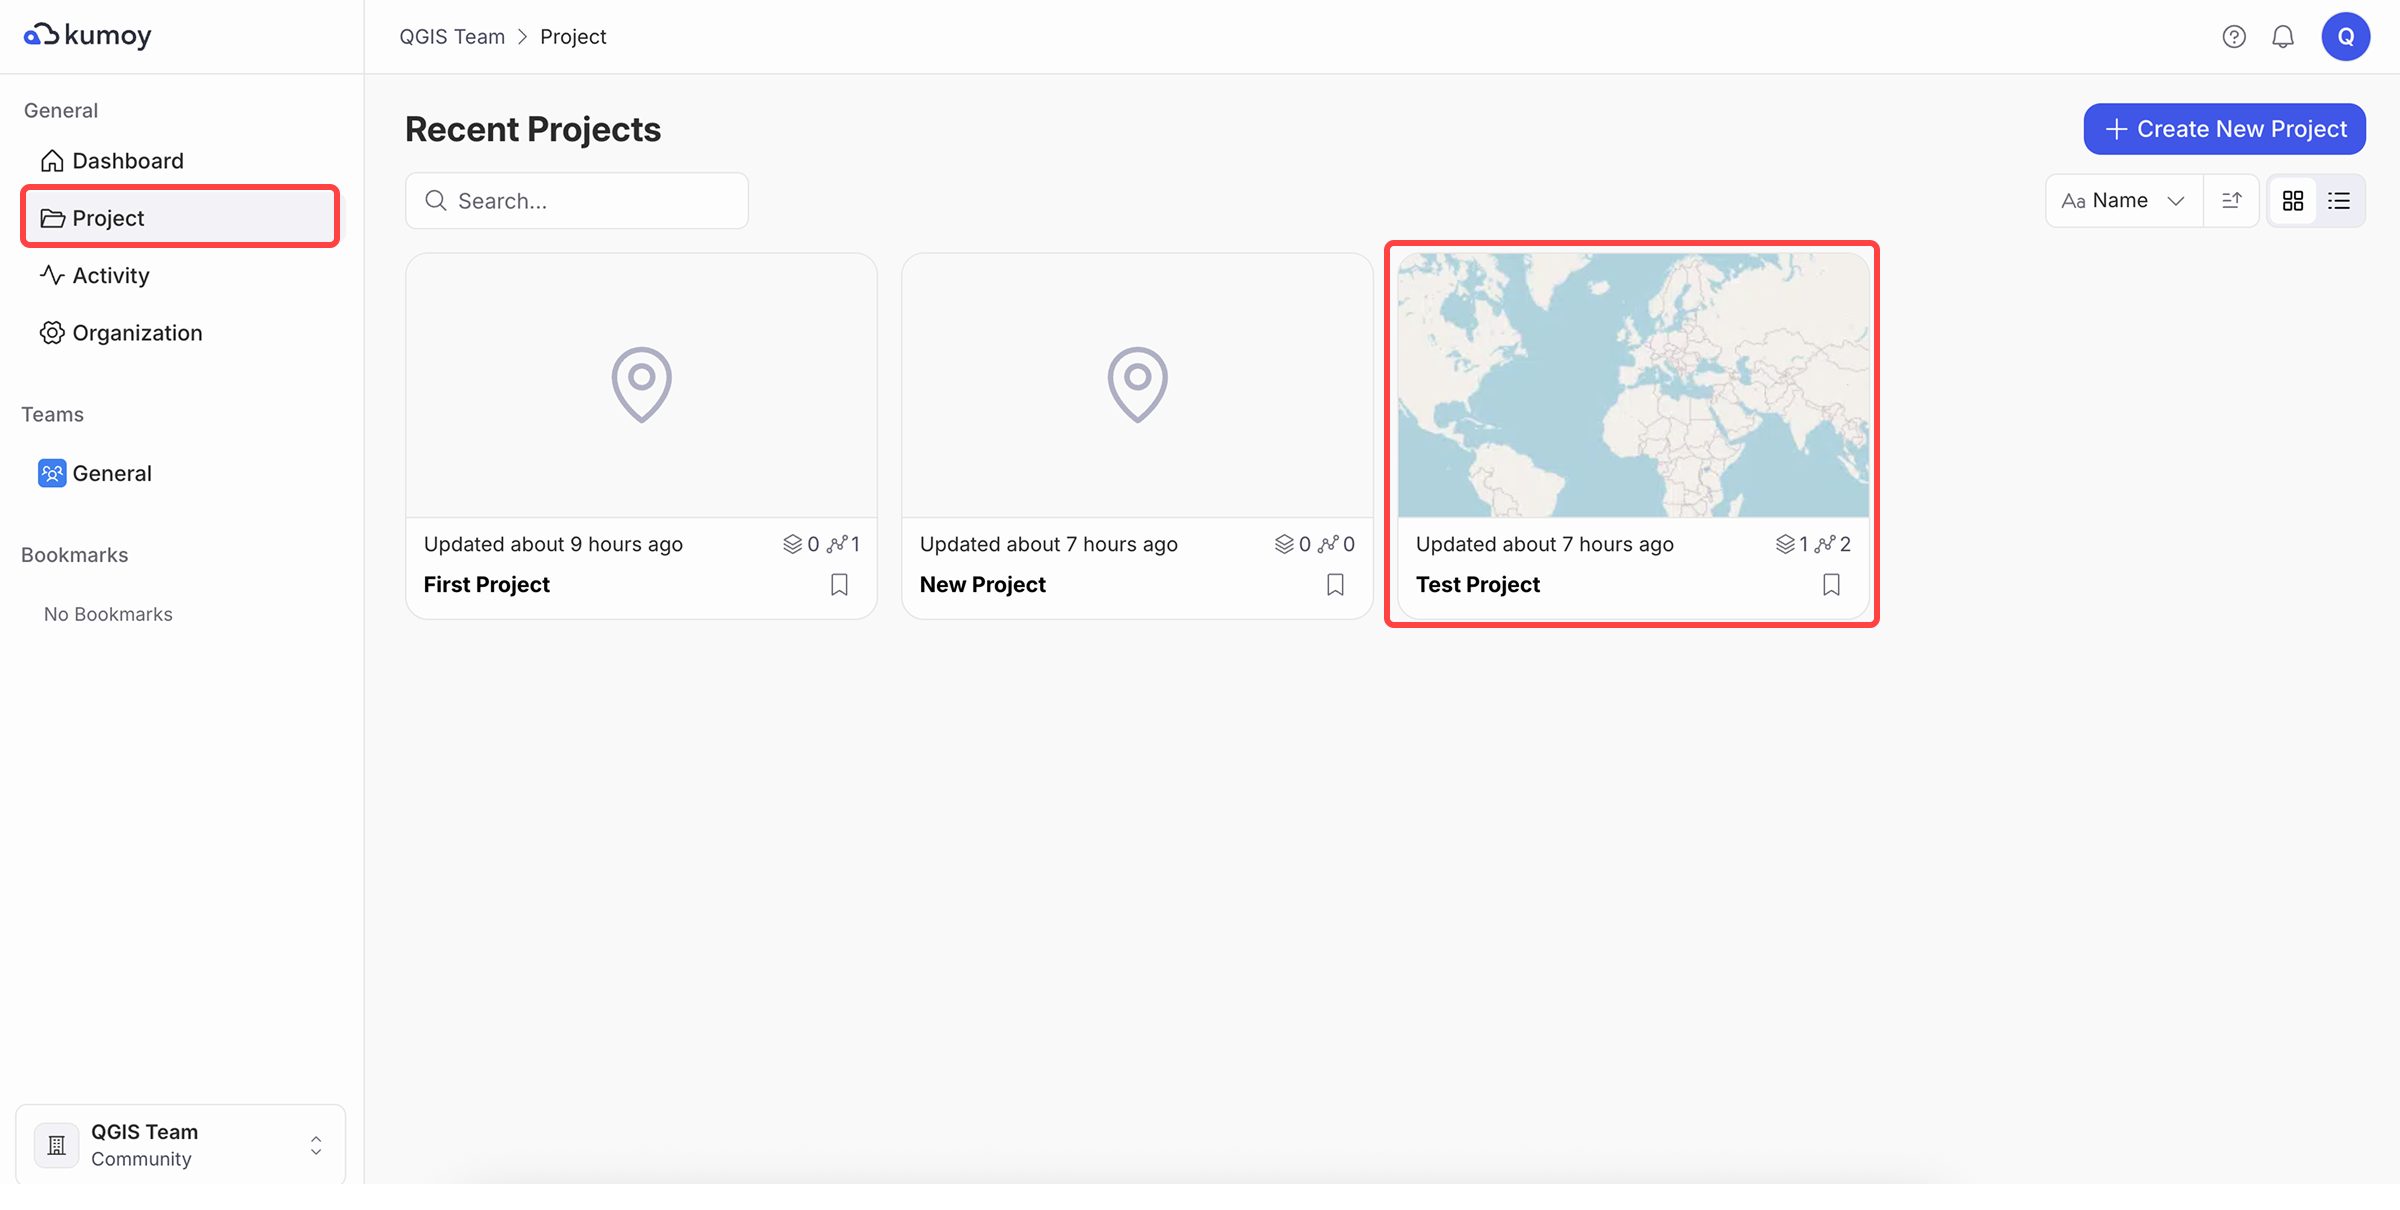Image resolution: width=2400 pixels, height=1210 pixels.
Task: Switch to grid view layout
Action: click(x=2293, y=200)
